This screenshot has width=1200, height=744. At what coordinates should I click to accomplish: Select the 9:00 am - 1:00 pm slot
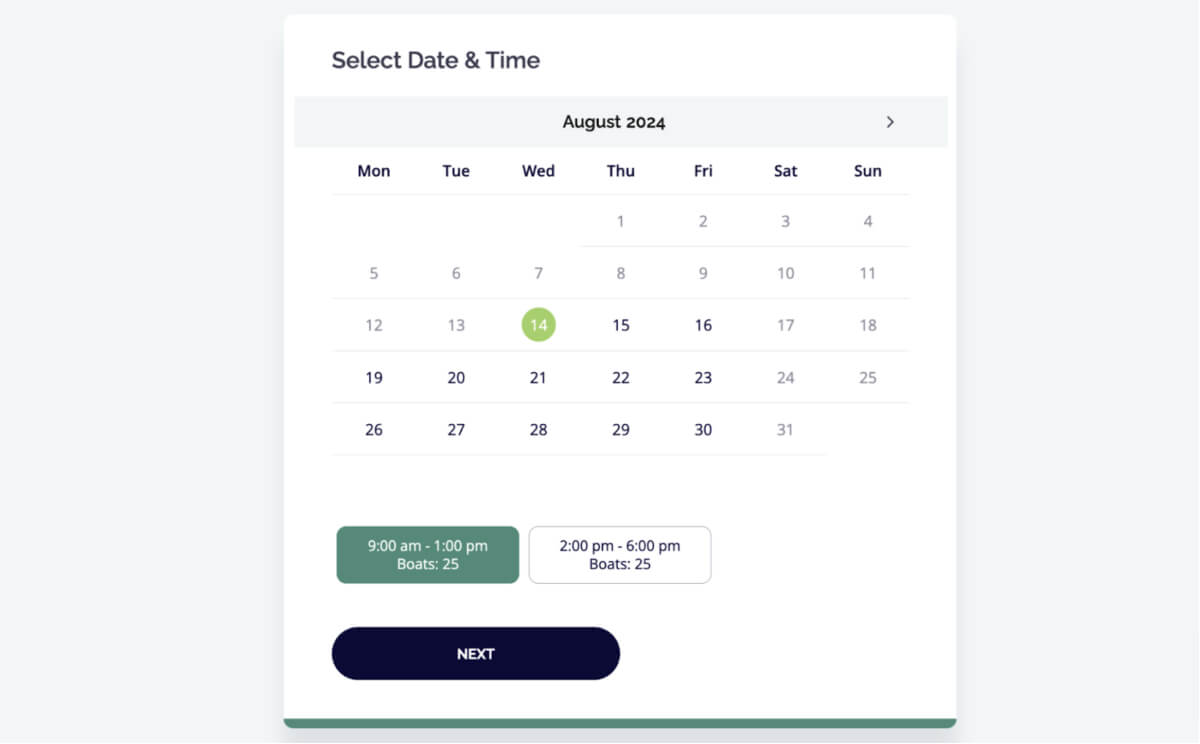[x=428, y=555]
